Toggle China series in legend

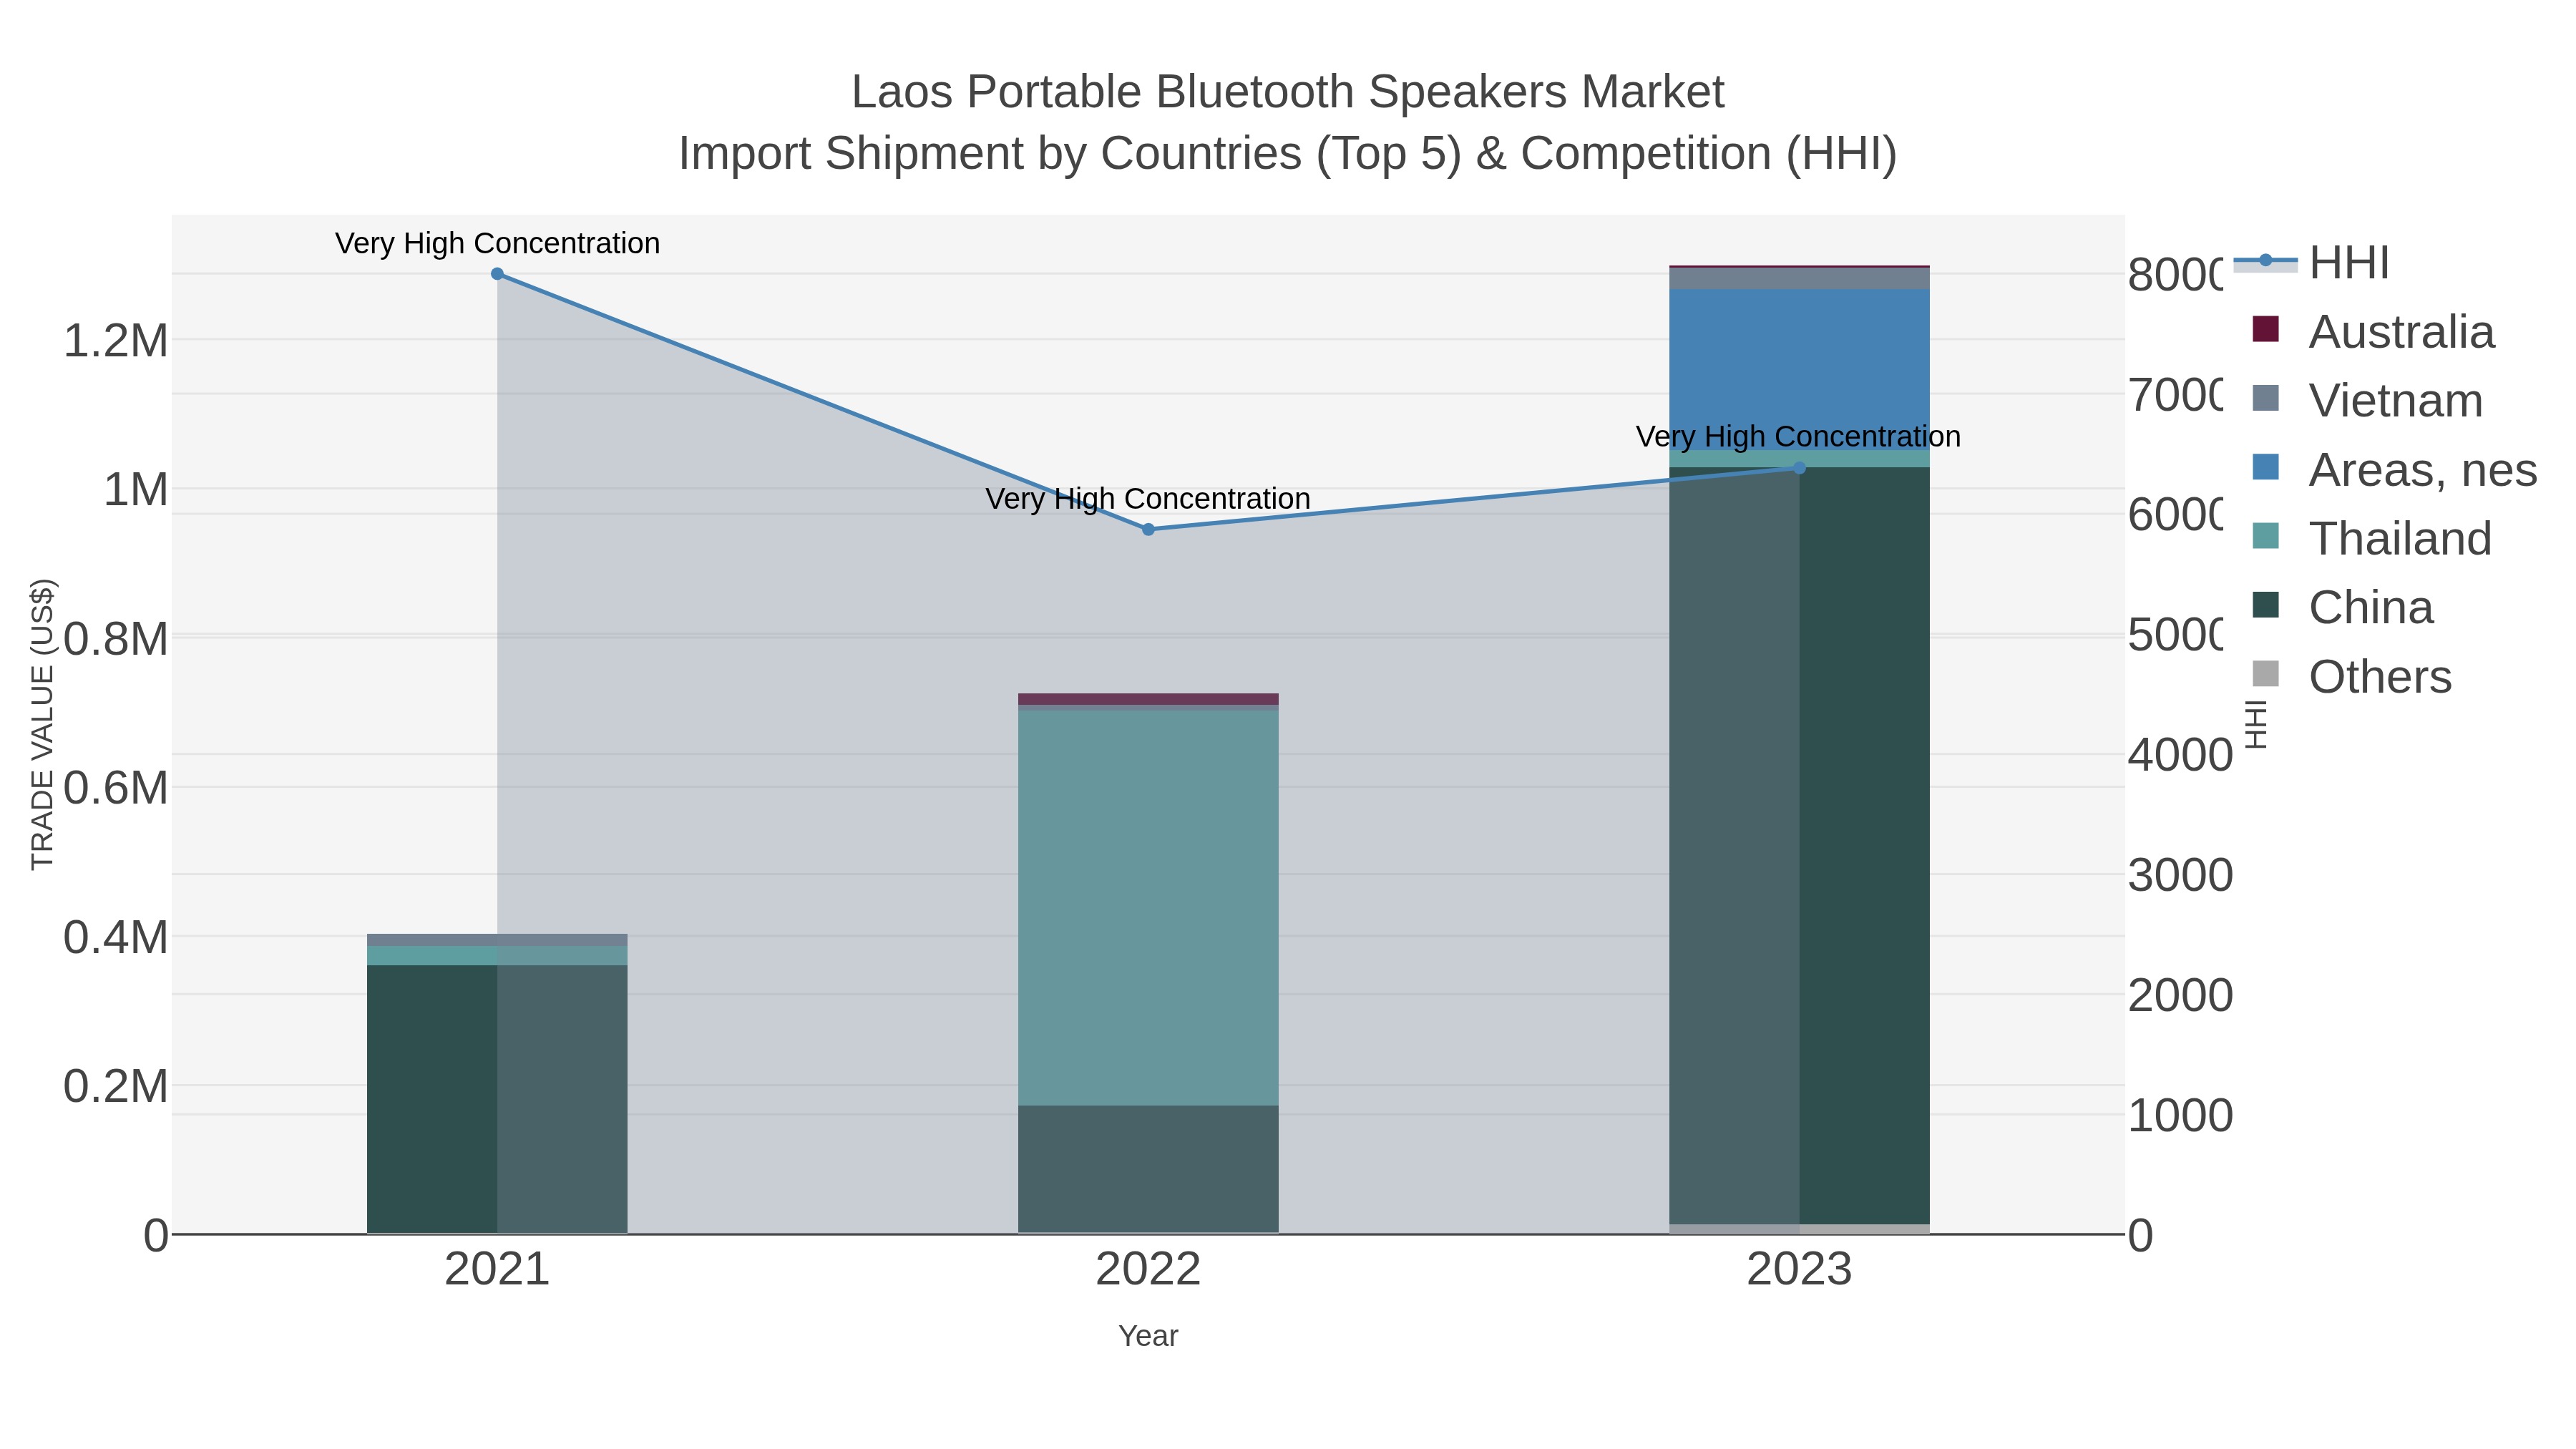coord(2341,607)
